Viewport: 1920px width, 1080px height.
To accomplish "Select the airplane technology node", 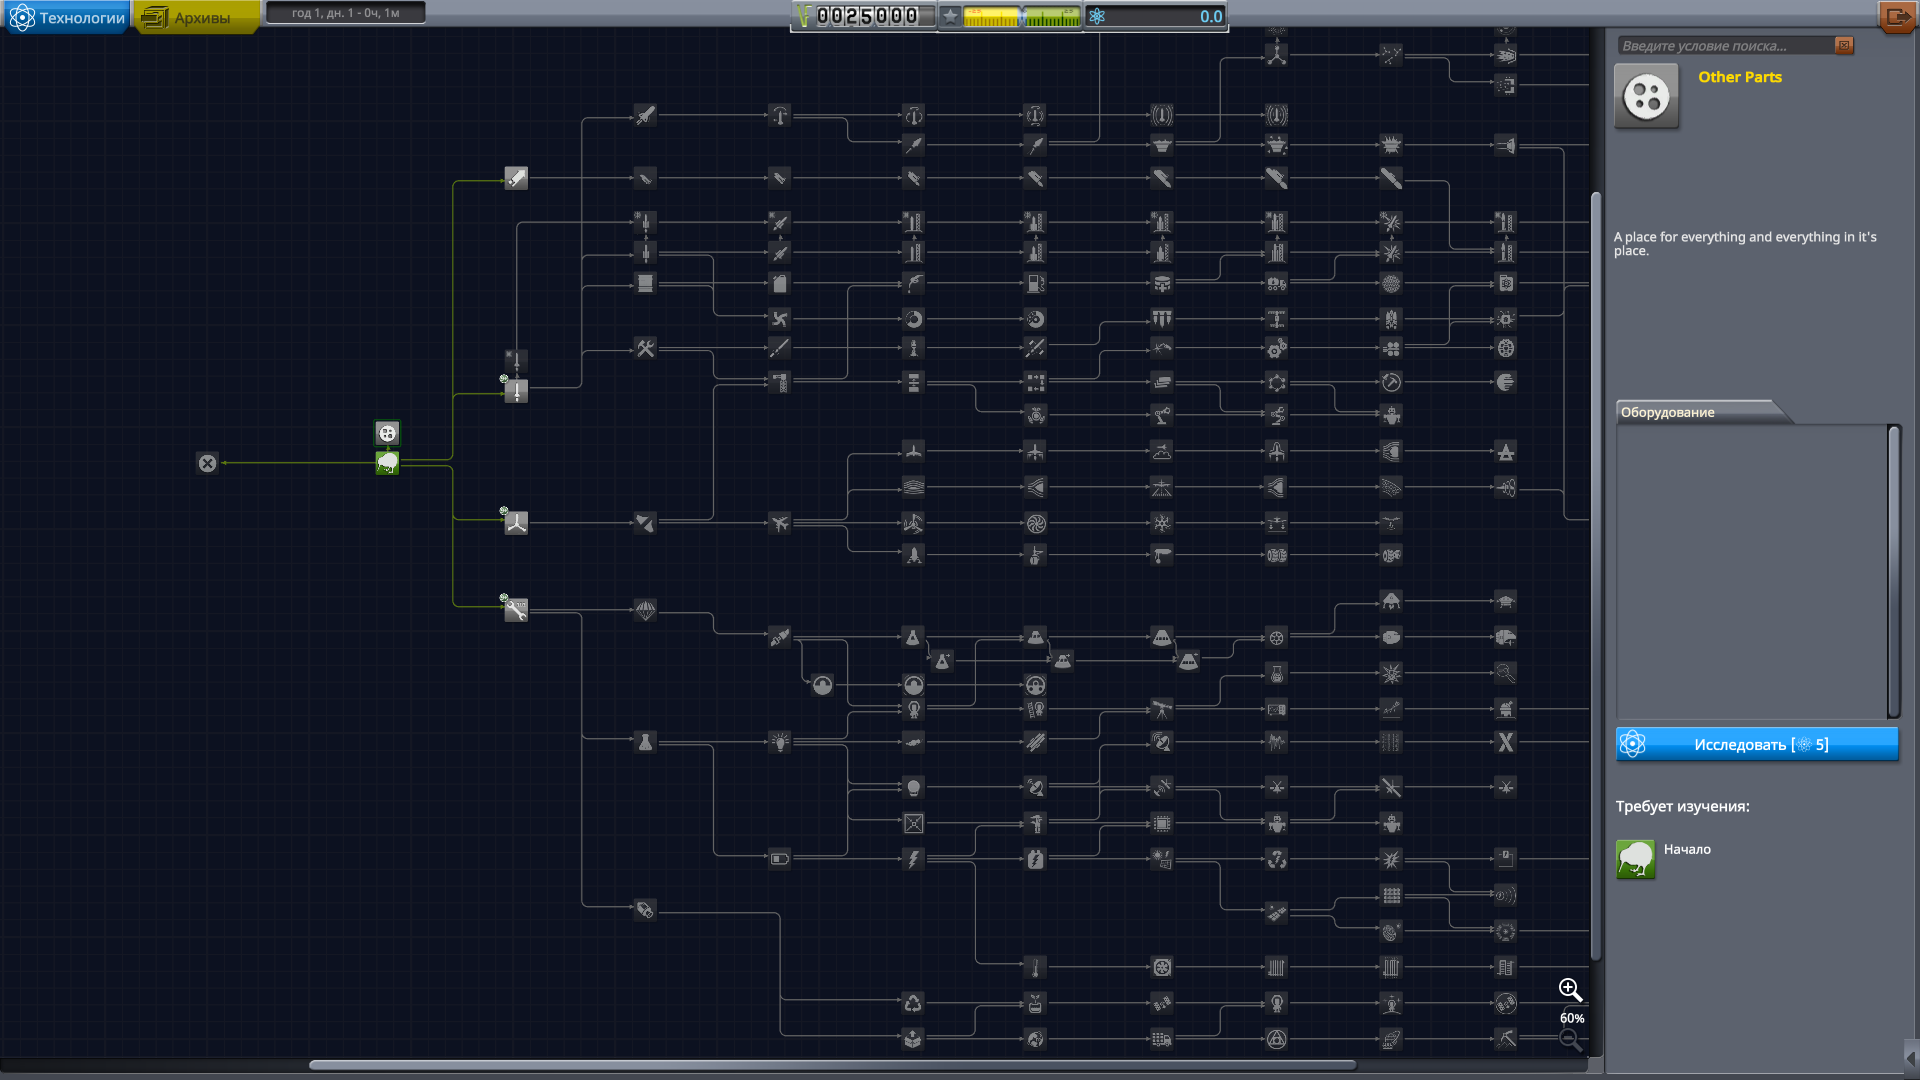I will (x=779, y=523).
